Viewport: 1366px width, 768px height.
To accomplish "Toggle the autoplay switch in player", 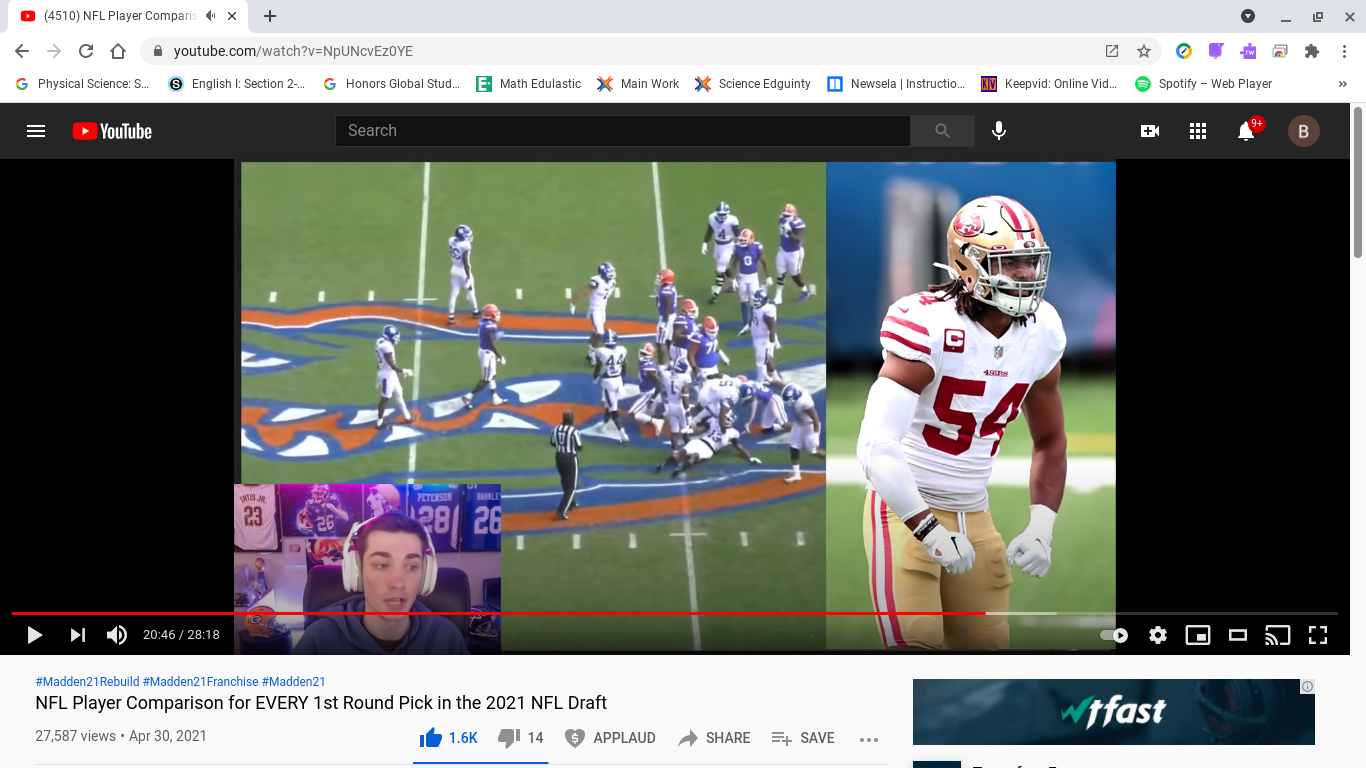I will 1114,635.
